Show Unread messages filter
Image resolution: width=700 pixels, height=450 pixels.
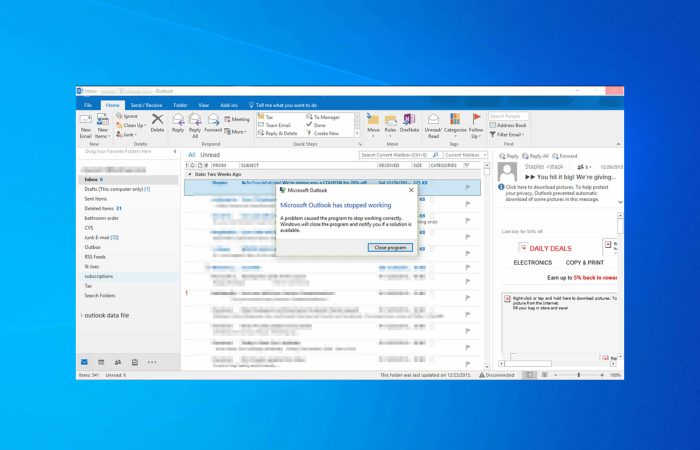210,155
